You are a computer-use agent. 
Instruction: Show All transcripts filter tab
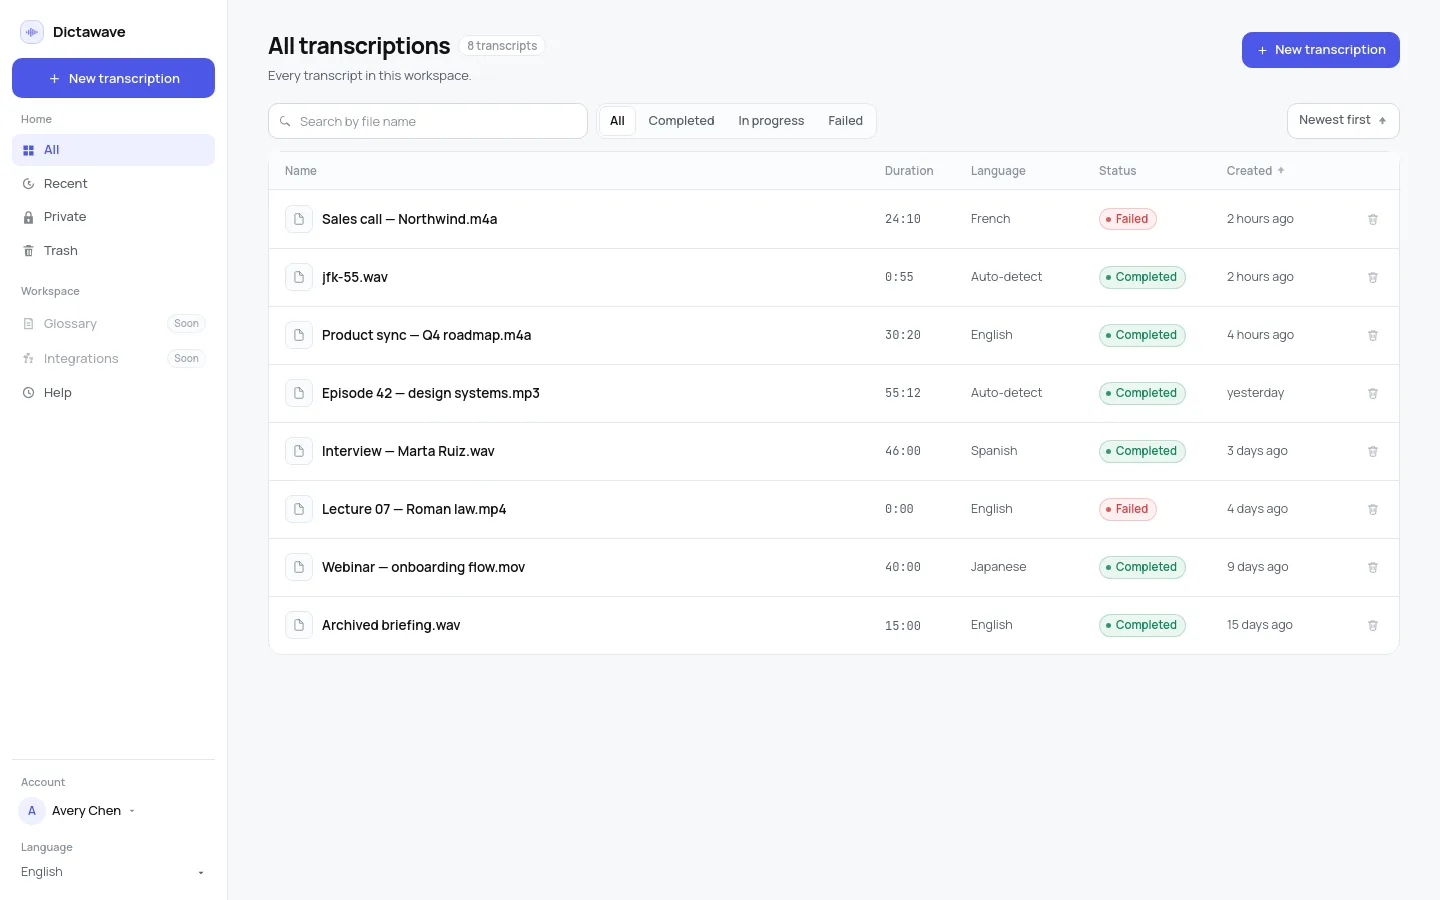pyautogui.click(x=617, y=121)
